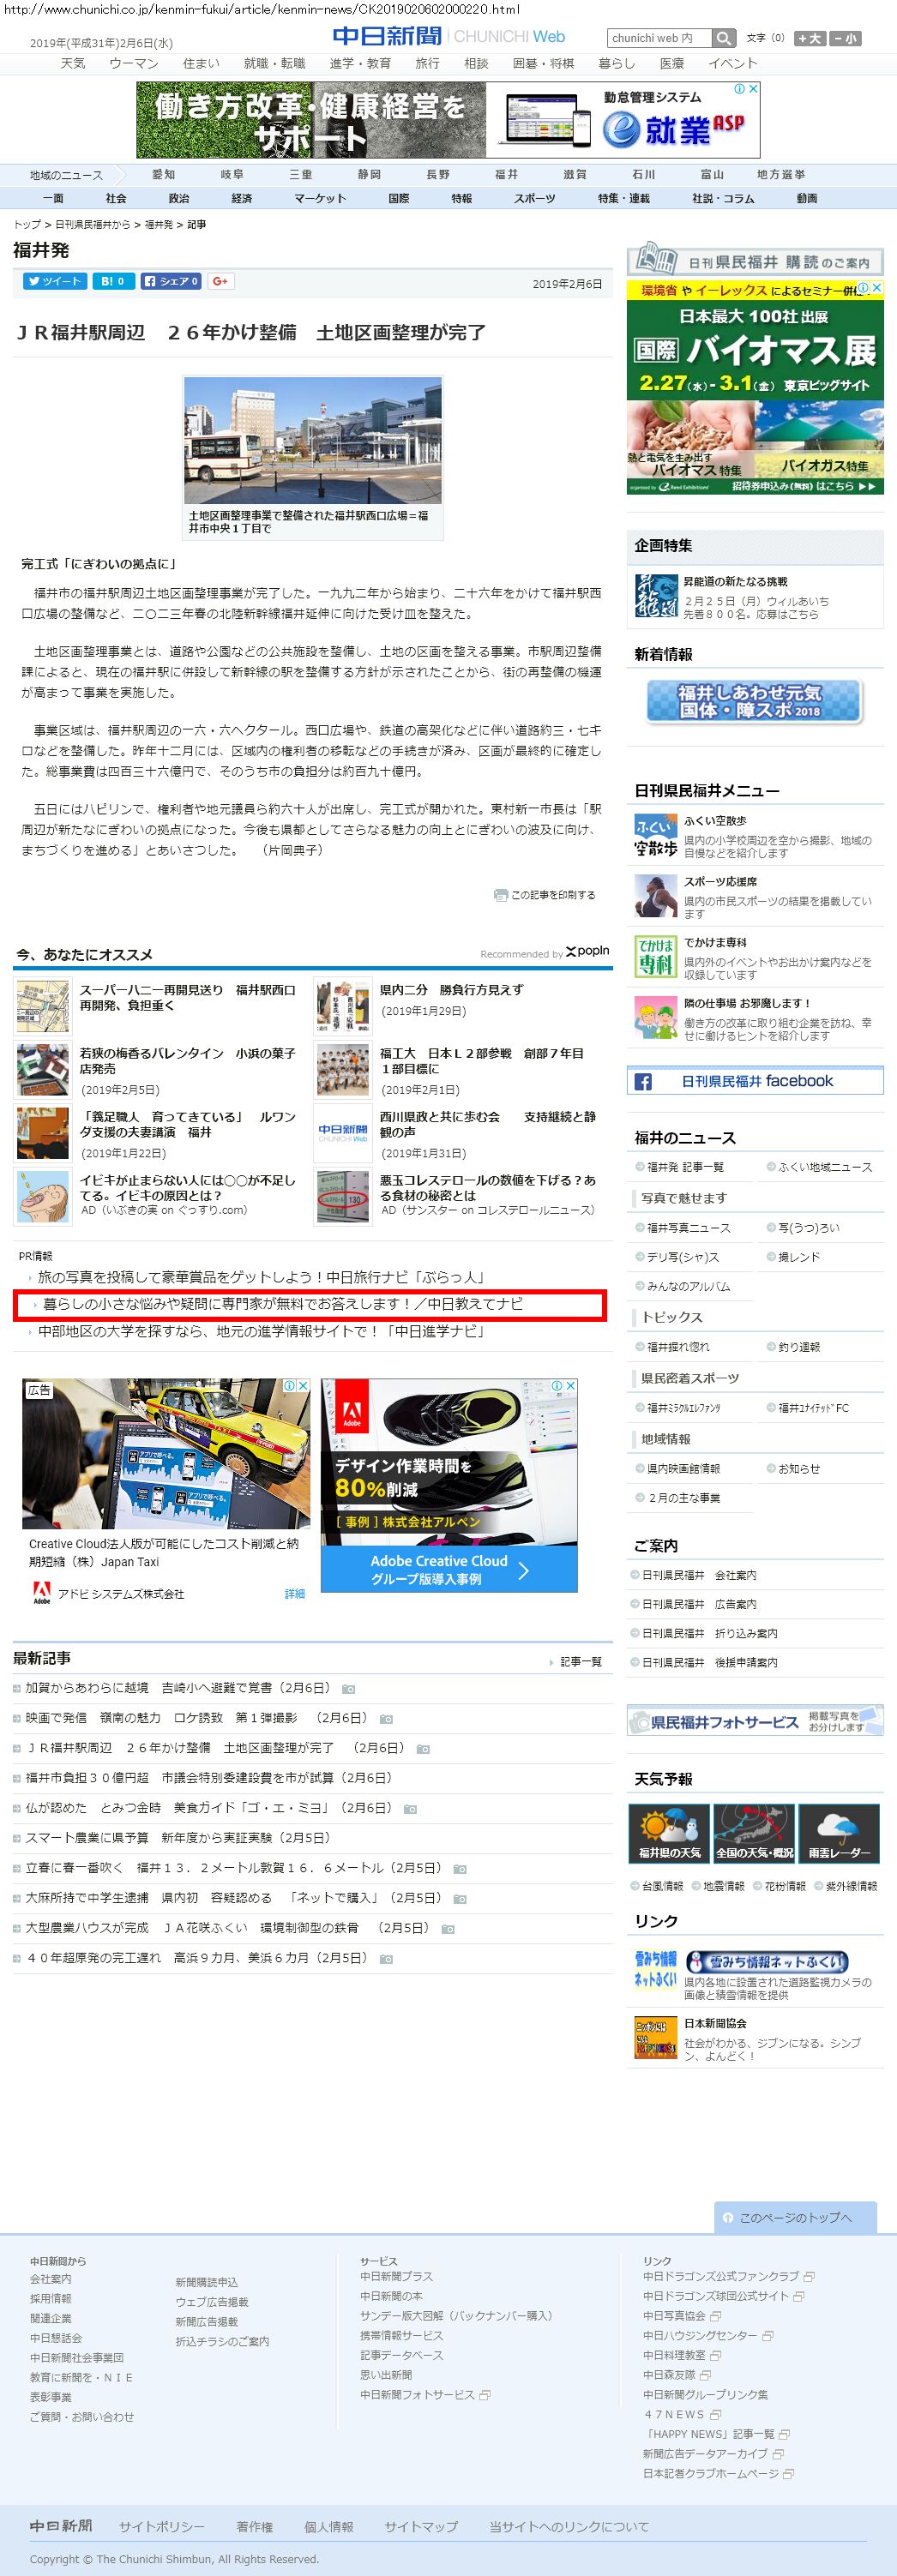
Task: Open the 福井県の天気 weather icon
Action: 669,1834
